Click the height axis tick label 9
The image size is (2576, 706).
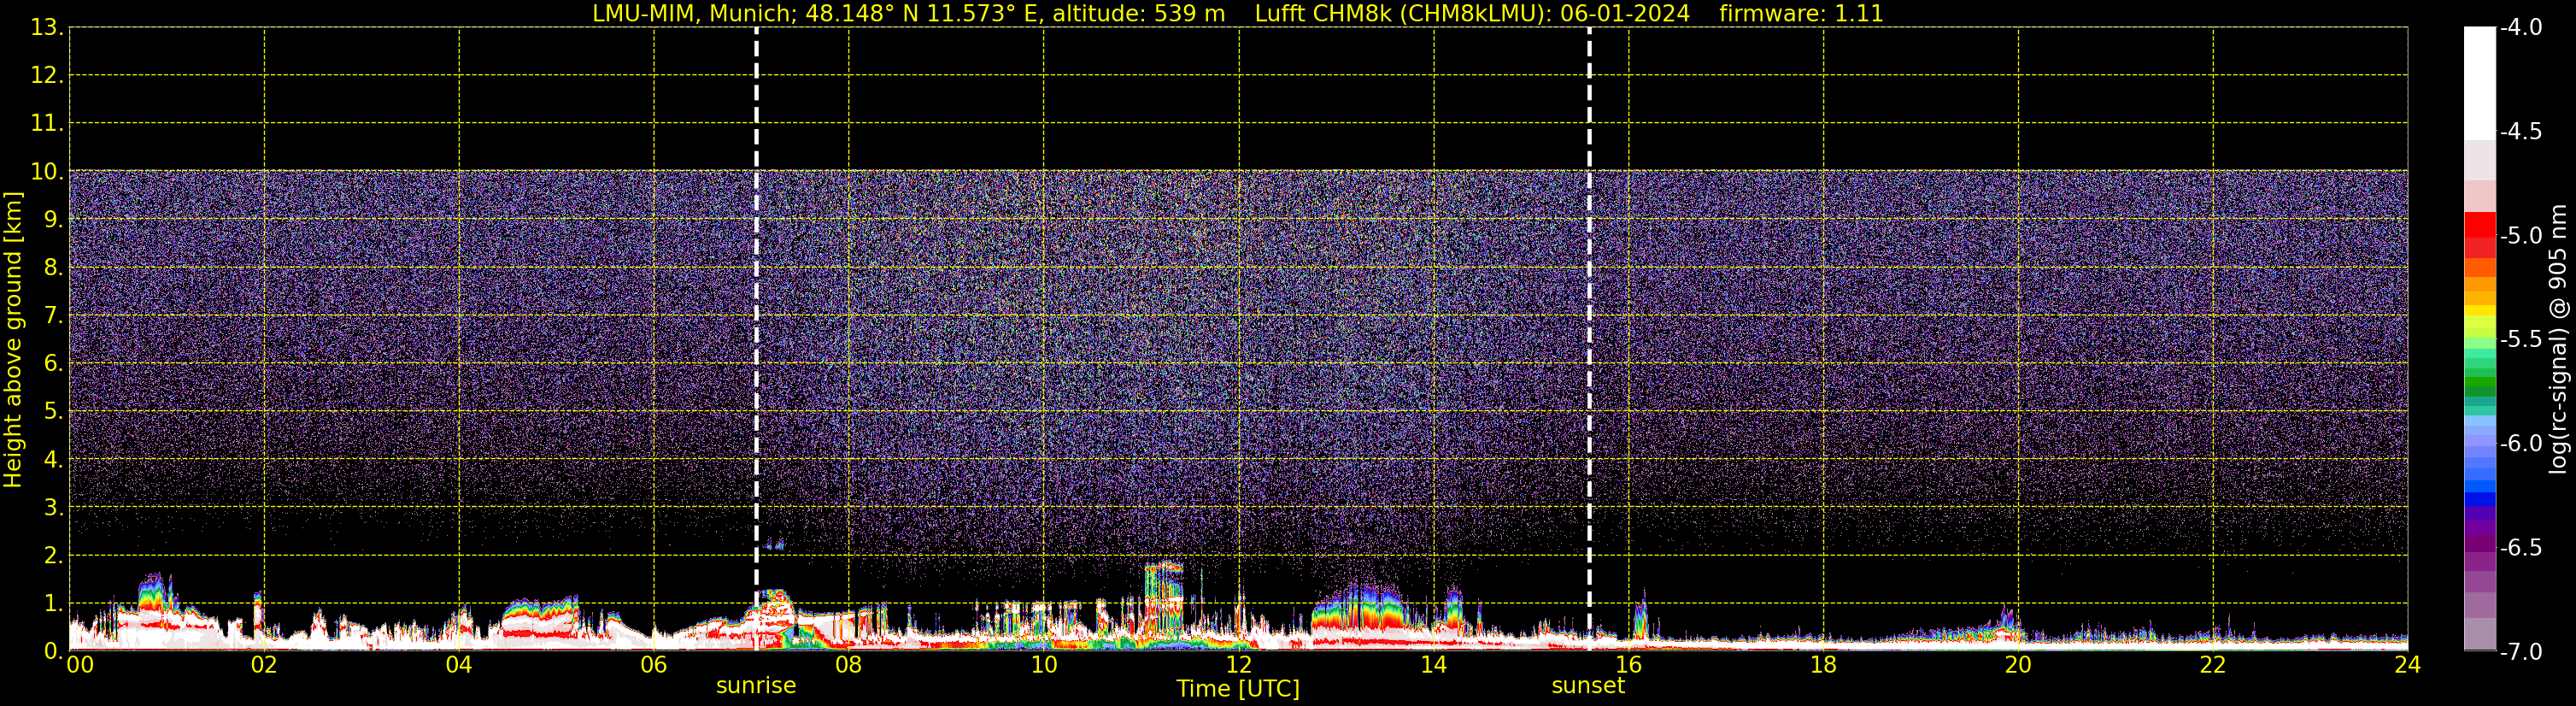point(52,220)
